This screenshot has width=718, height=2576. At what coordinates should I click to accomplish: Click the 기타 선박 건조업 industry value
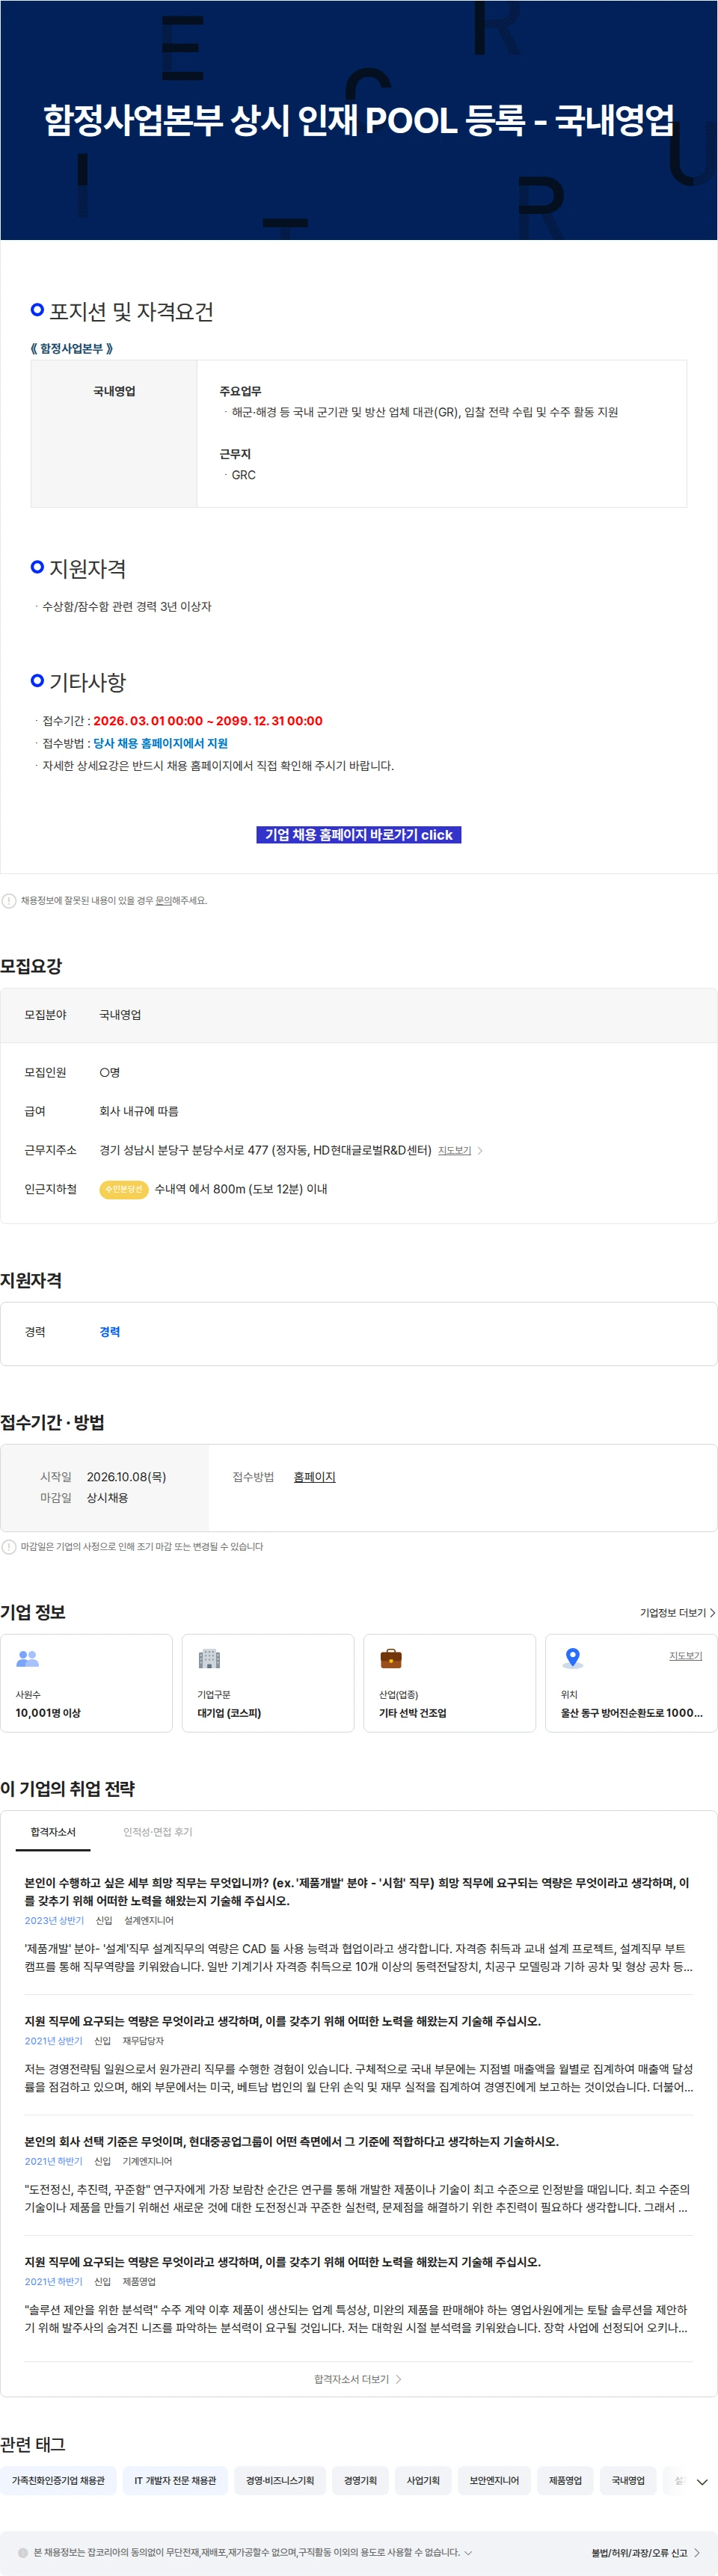[x=412, y=1712]
